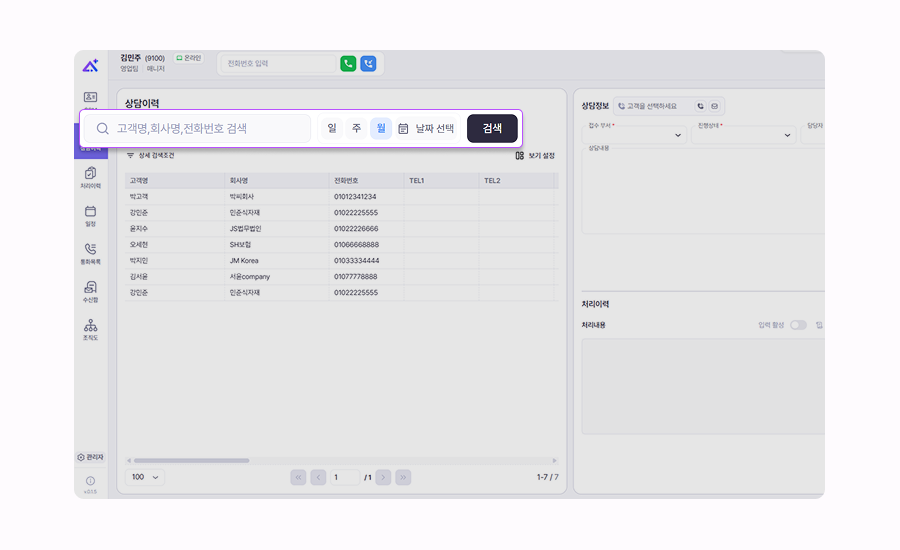Screen dimensions: 900x550
Task: Click user name 김민주 (9100)
Action: point(142,58)
